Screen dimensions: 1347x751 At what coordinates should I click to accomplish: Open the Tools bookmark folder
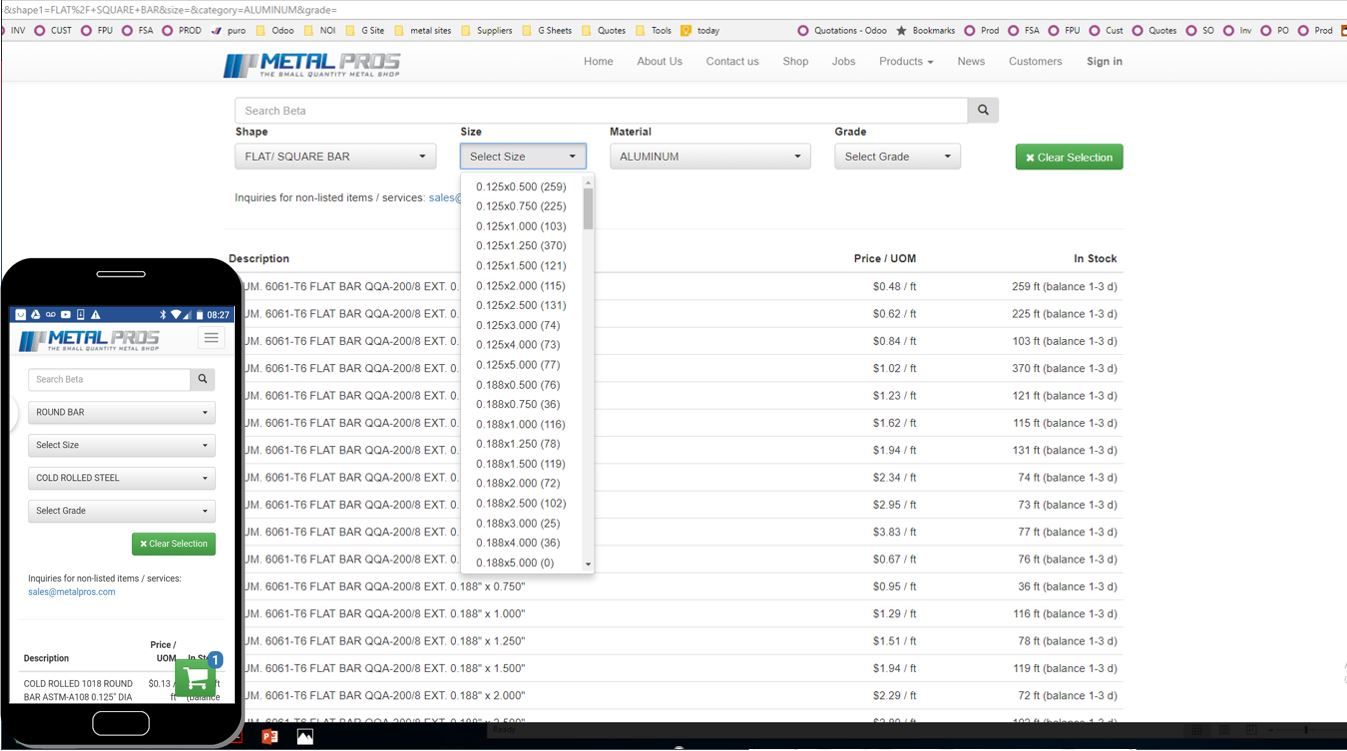(654, 30)
